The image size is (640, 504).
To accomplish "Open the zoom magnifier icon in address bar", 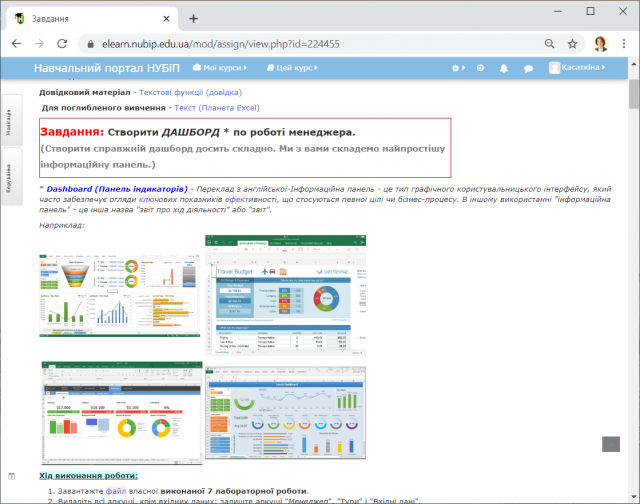I will (550, 44).
